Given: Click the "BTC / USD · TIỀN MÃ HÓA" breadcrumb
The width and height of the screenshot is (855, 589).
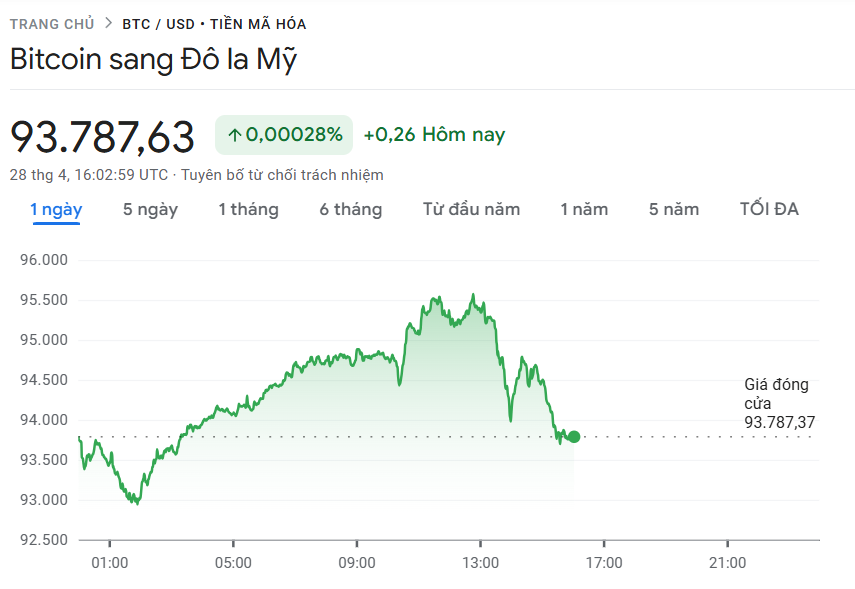Looking at the screenshot, I should point(213,22).
